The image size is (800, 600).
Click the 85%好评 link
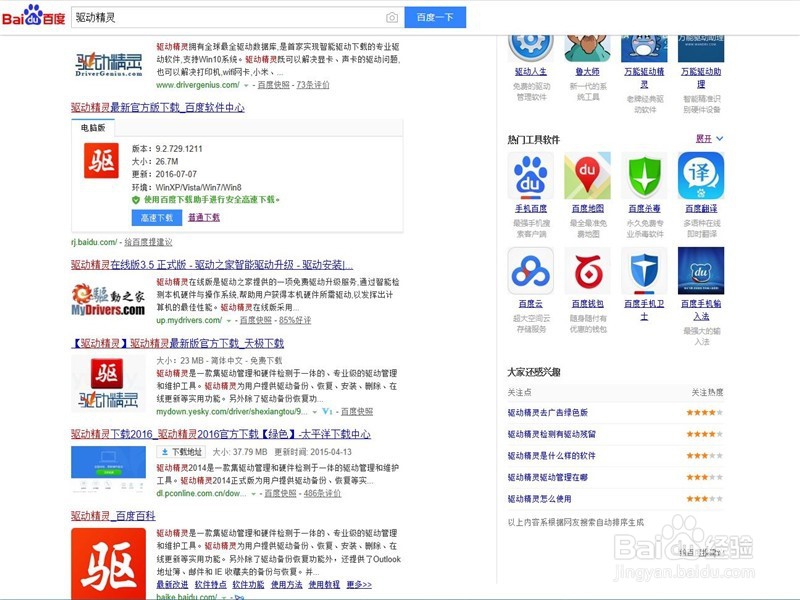(x=295, y=320)
